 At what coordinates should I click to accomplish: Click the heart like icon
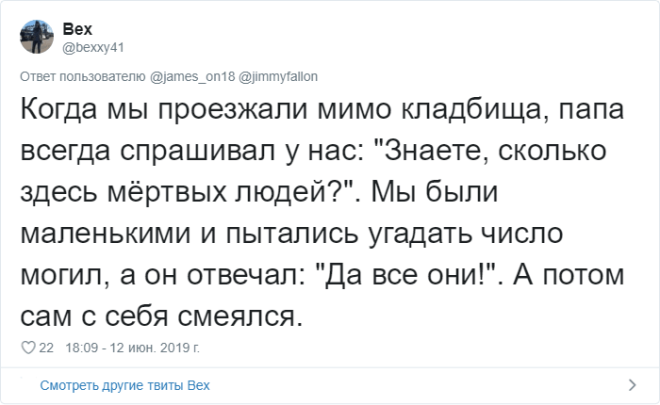pyautogui.click(x=27, y=348)
